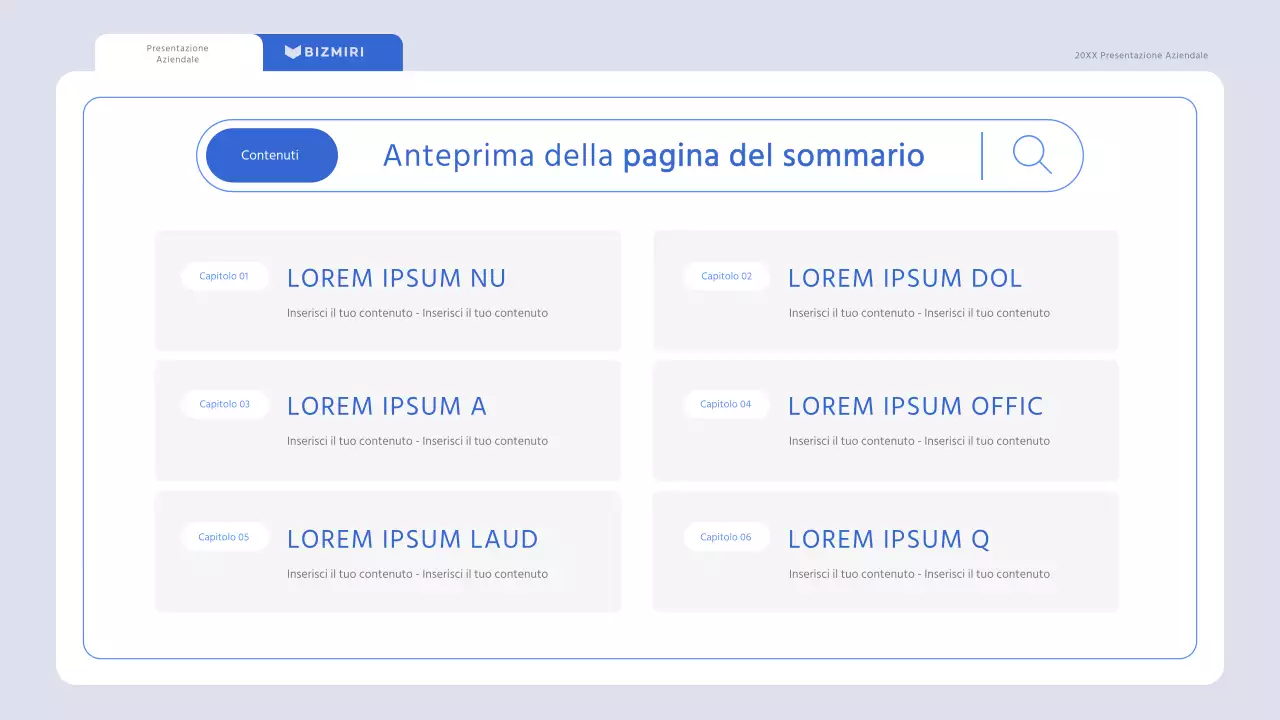
Task: Expand the LOREM IPSUM A section
Action: pos(386,406)
